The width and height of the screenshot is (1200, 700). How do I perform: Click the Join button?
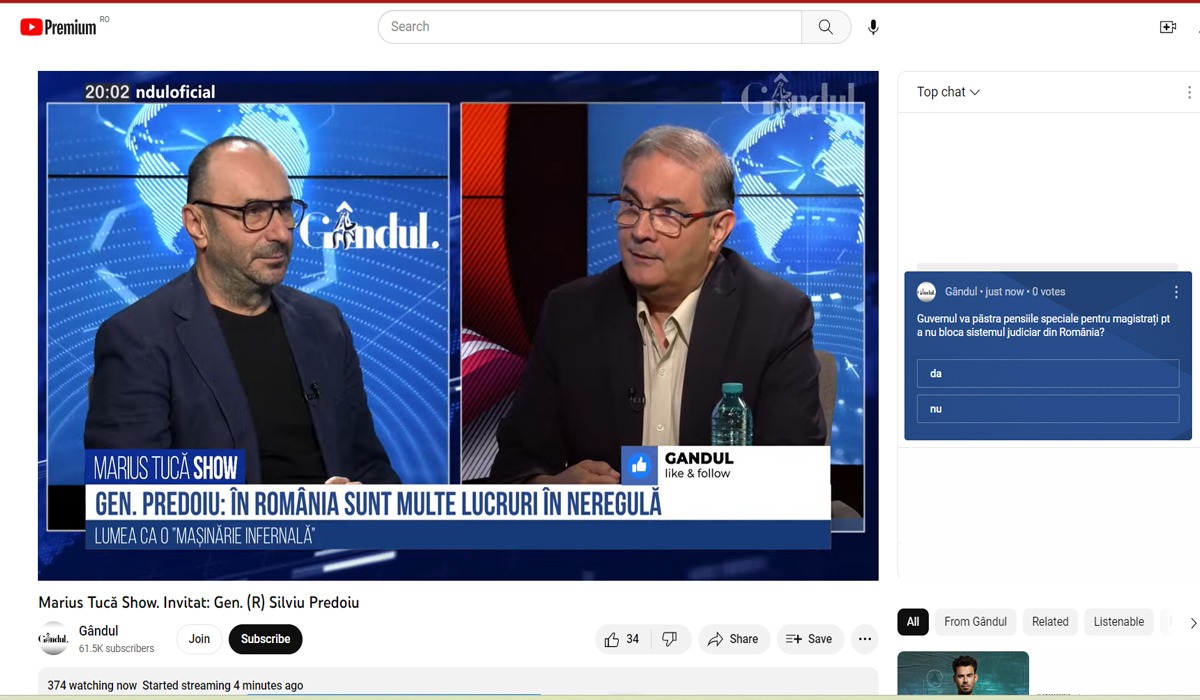200,639
